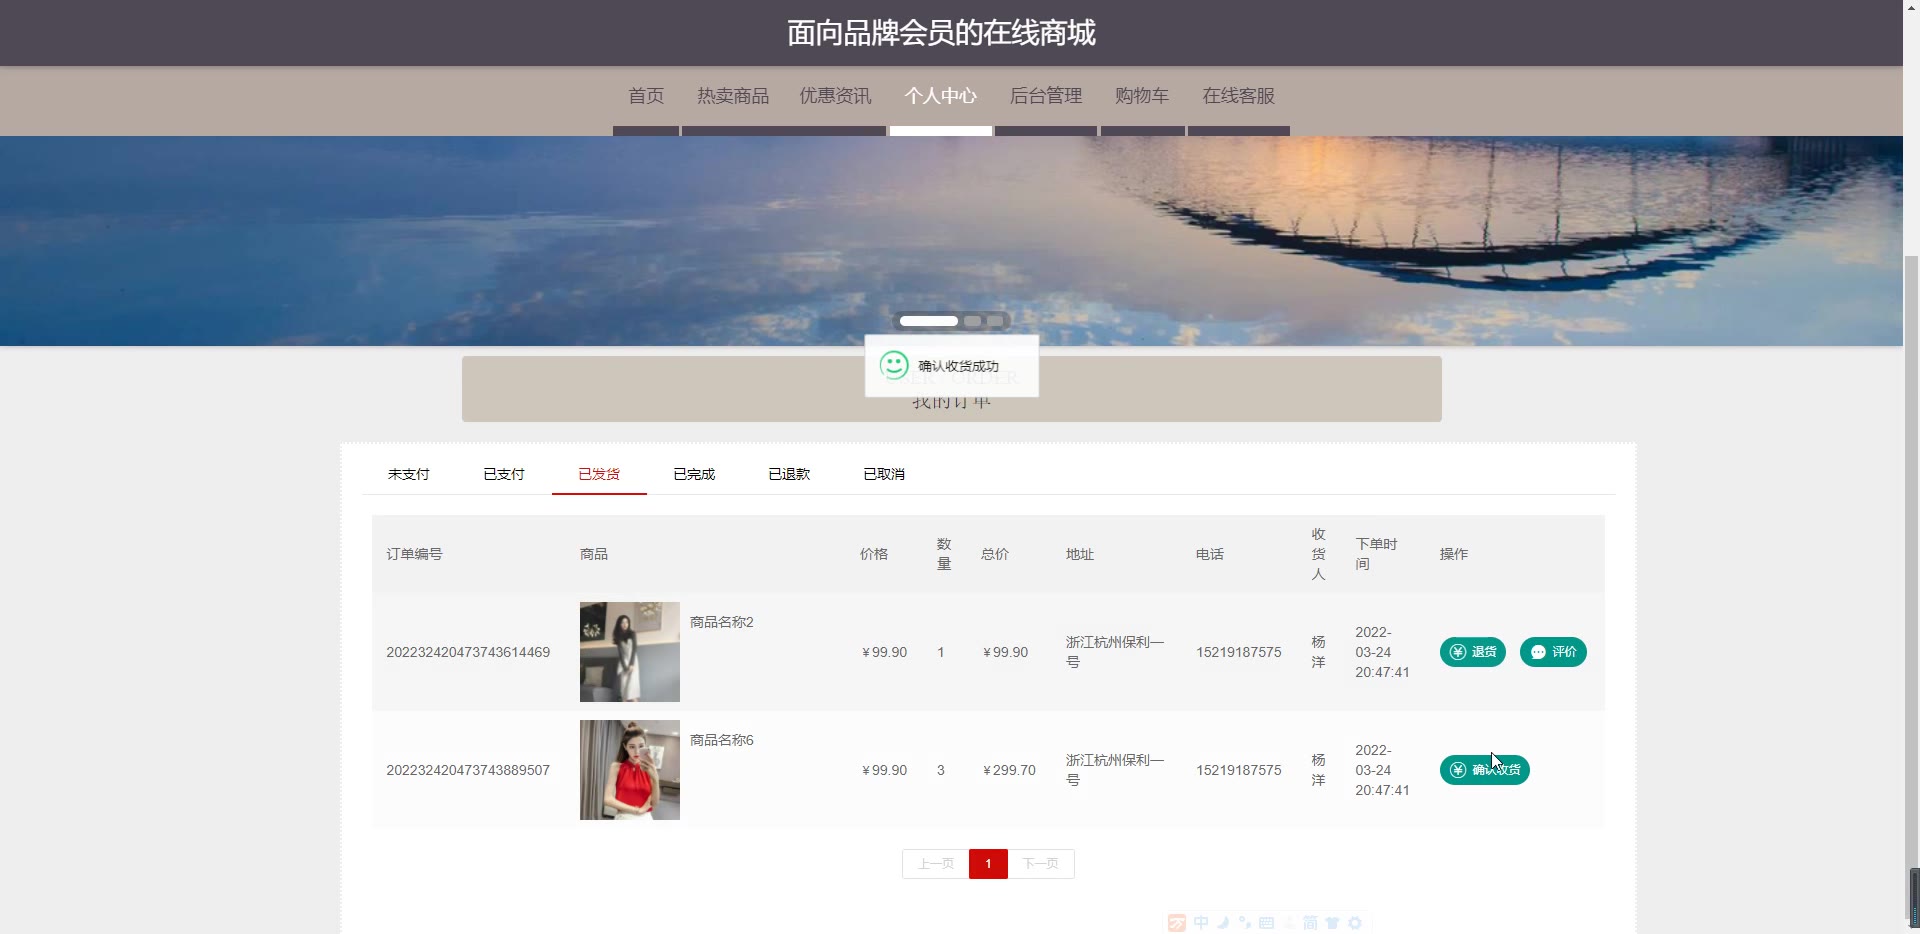Open the 首页 home page
Screen dimensions: 1920x934
coord(646,96)
